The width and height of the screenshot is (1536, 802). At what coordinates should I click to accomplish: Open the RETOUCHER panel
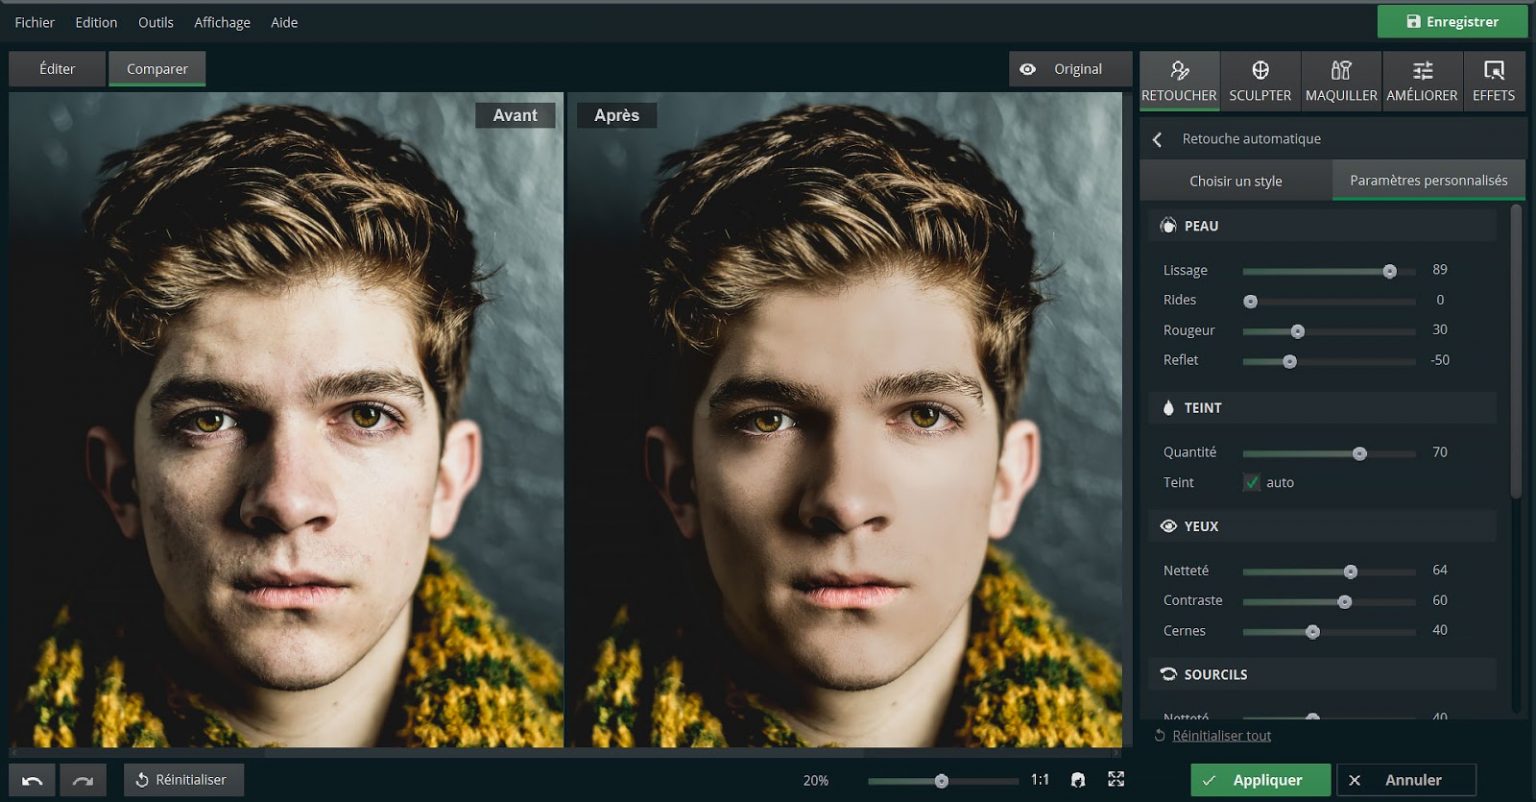tap(1178, 80)
